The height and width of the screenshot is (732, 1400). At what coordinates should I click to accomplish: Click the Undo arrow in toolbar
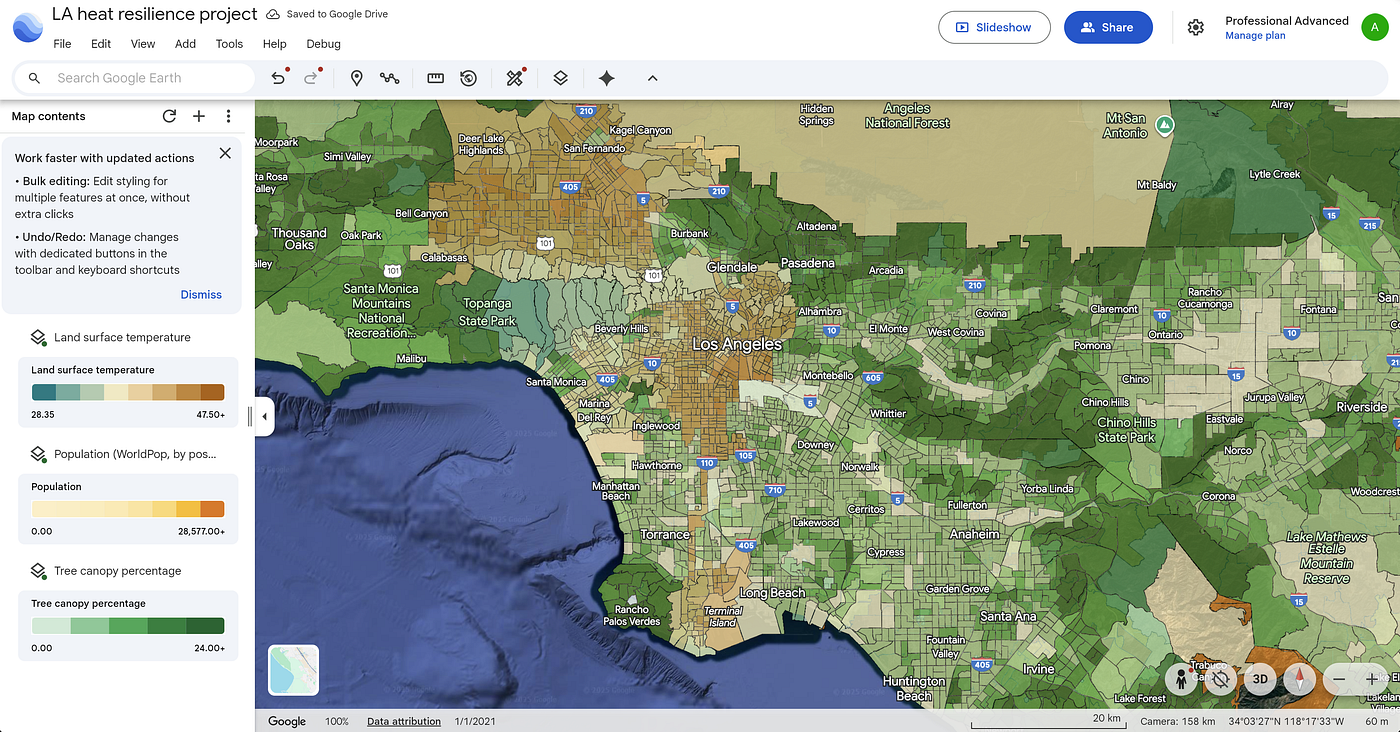point(279,78)
